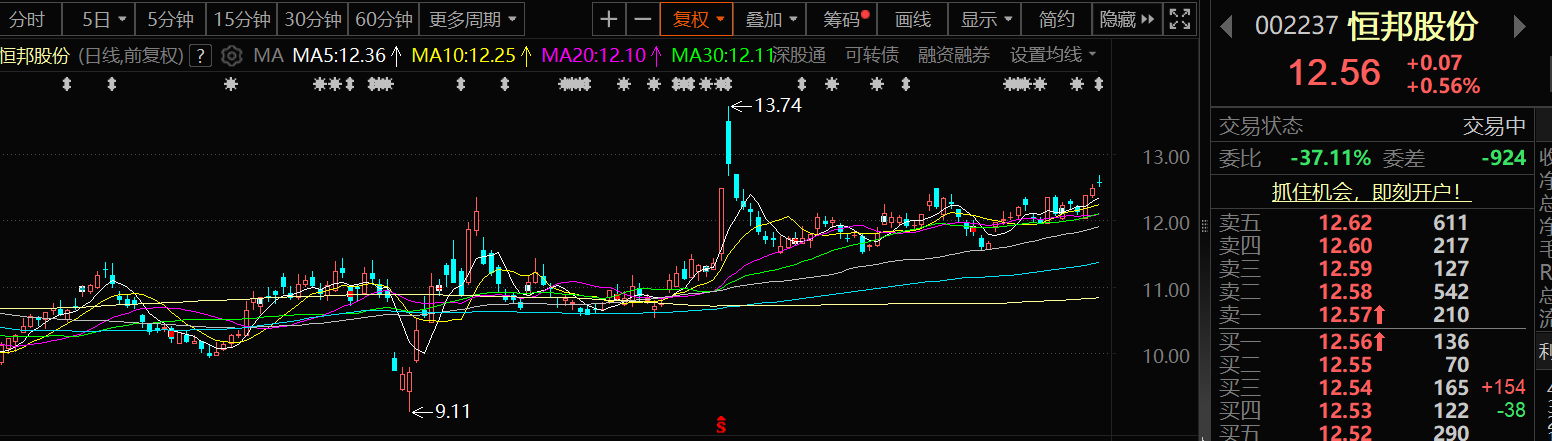The height and width of the screenshot is (441, 1552).
Task: Go to previous stock with left arrow
Action: pyautogui.click(x=1225, y=26)
